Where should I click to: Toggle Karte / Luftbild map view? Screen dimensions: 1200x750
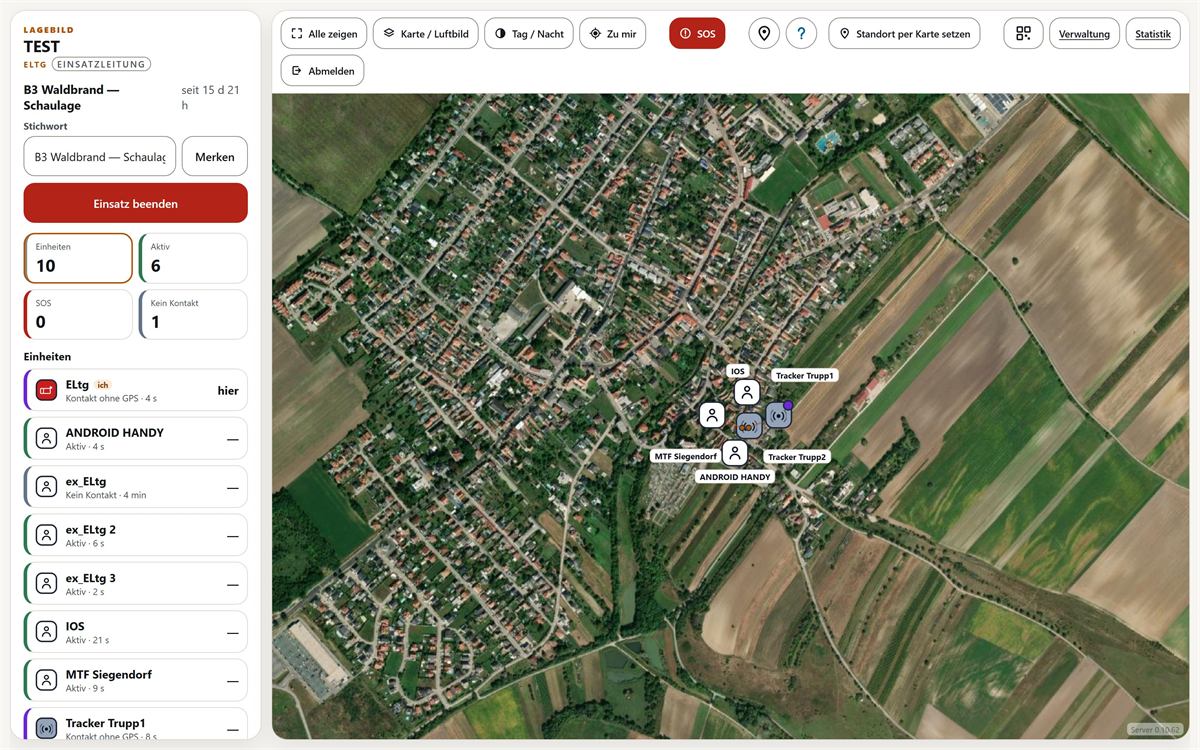pyautogui.click(x=426, y=33)
